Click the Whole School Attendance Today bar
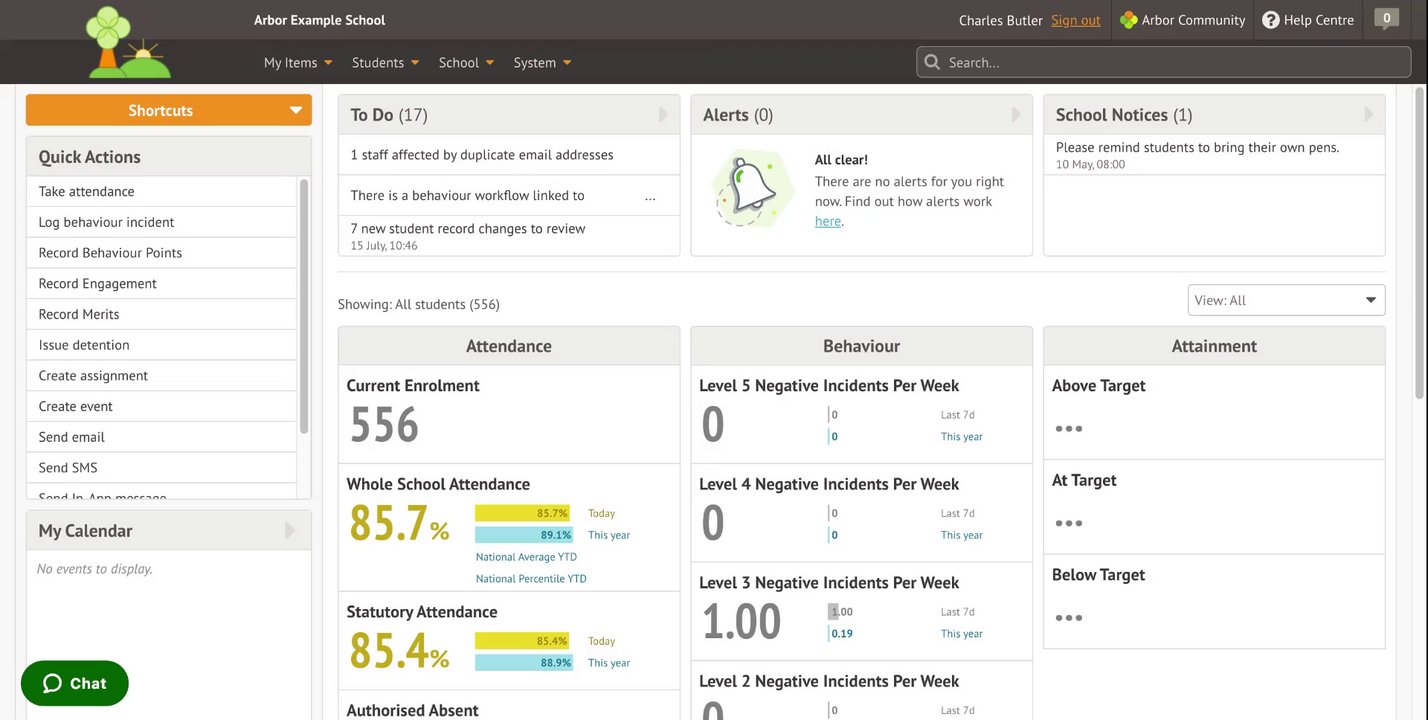The width and height of the screenshot is (1428, 720). pos(522,513)
